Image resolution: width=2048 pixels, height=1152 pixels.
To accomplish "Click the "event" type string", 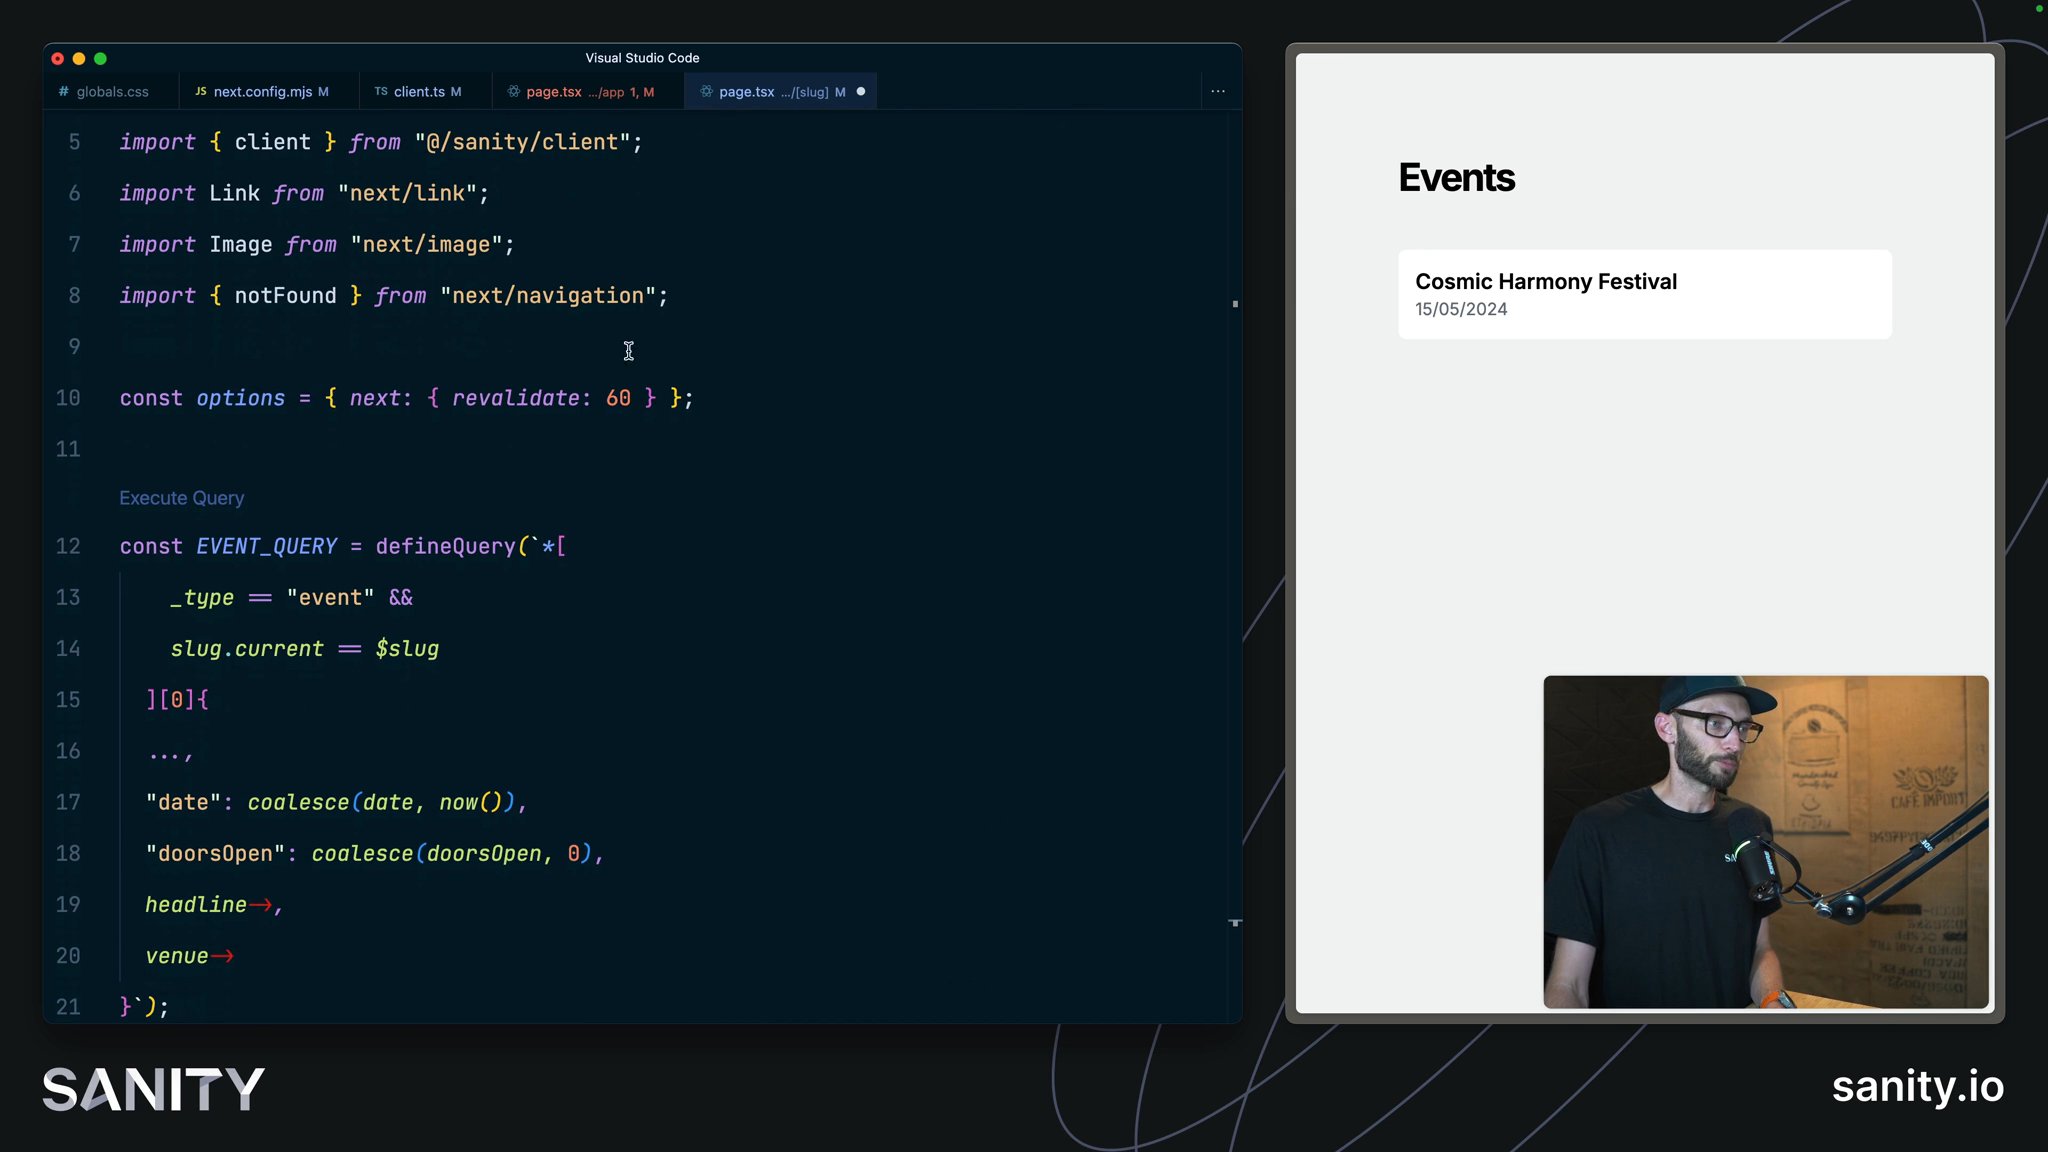I will pos(330,598).
